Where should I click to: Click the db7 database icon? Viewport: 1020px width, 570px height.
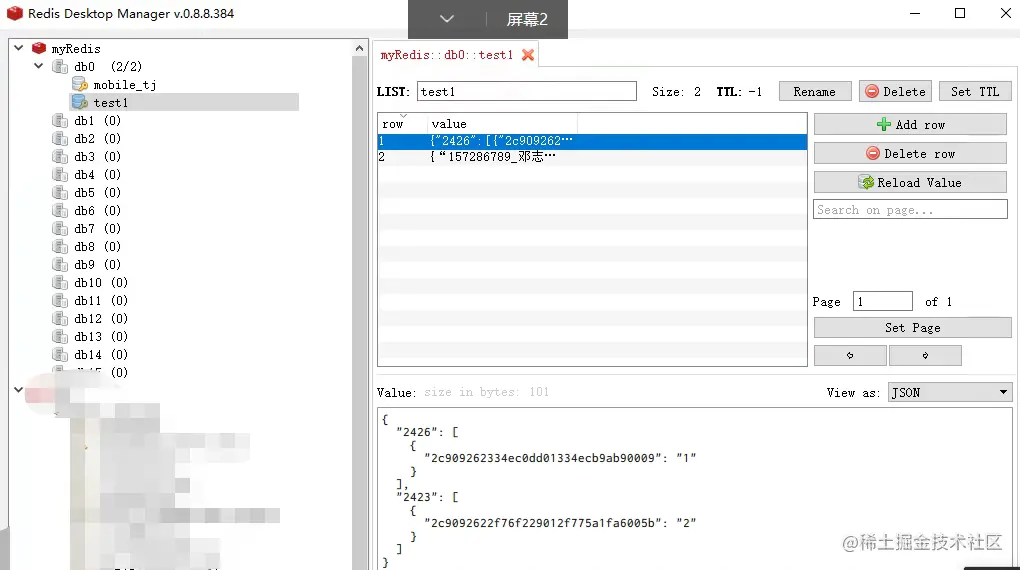(x=60, y=228)
